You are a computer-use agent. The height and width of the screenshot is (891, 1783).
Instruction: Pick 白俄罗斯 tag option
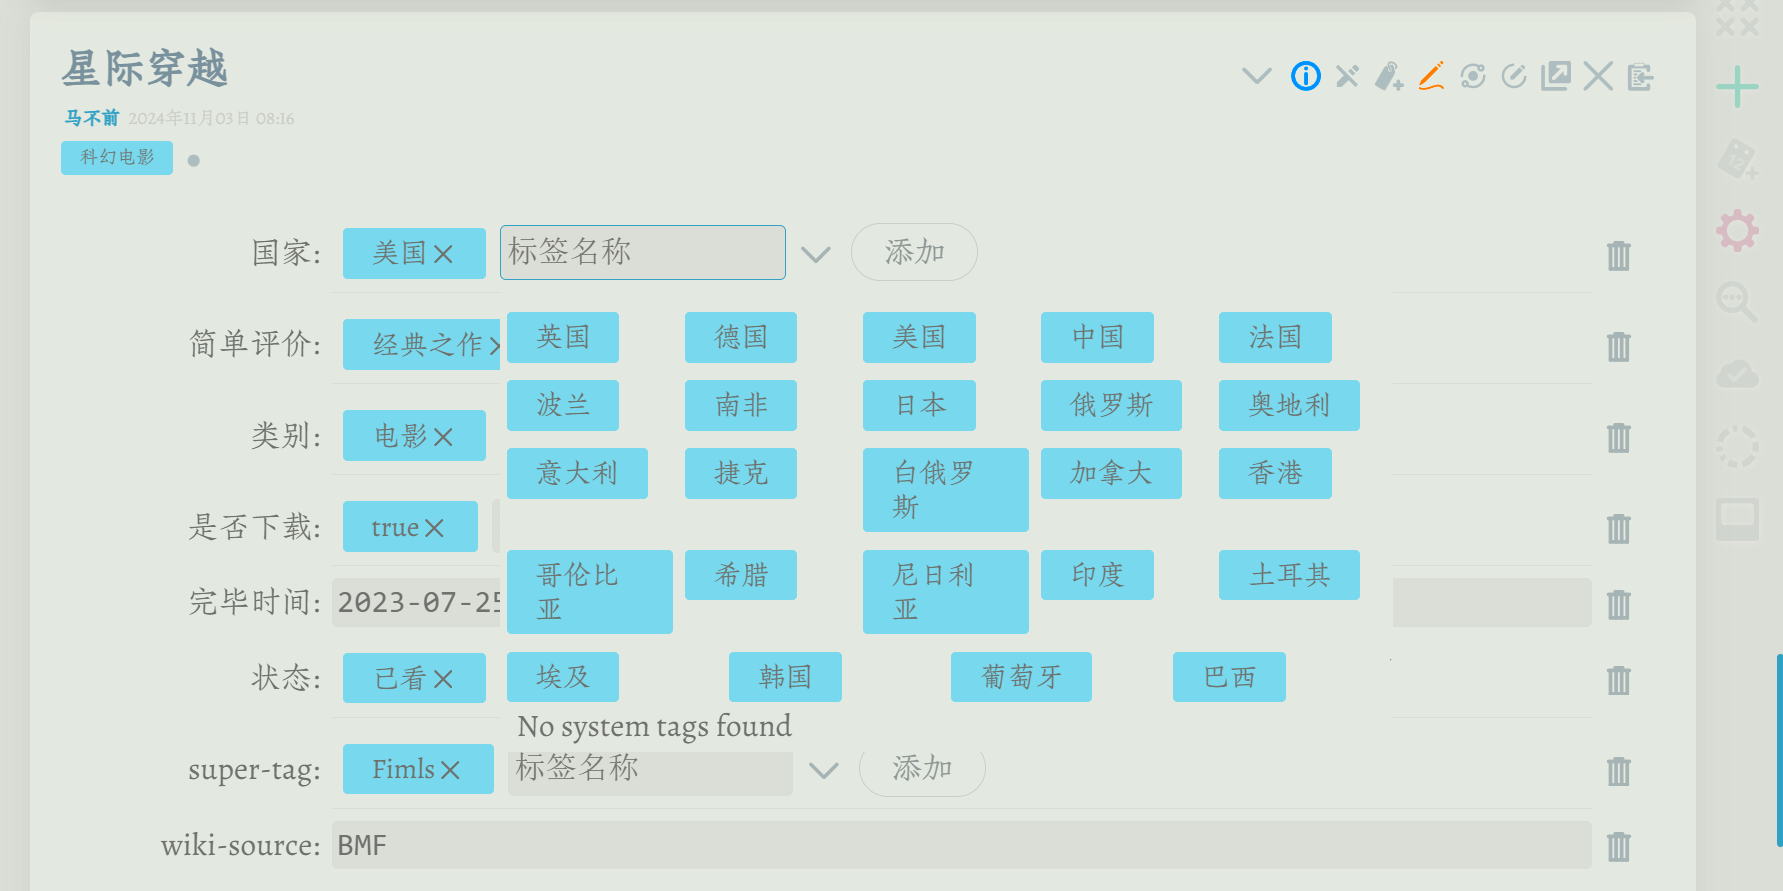coord(946,490)
